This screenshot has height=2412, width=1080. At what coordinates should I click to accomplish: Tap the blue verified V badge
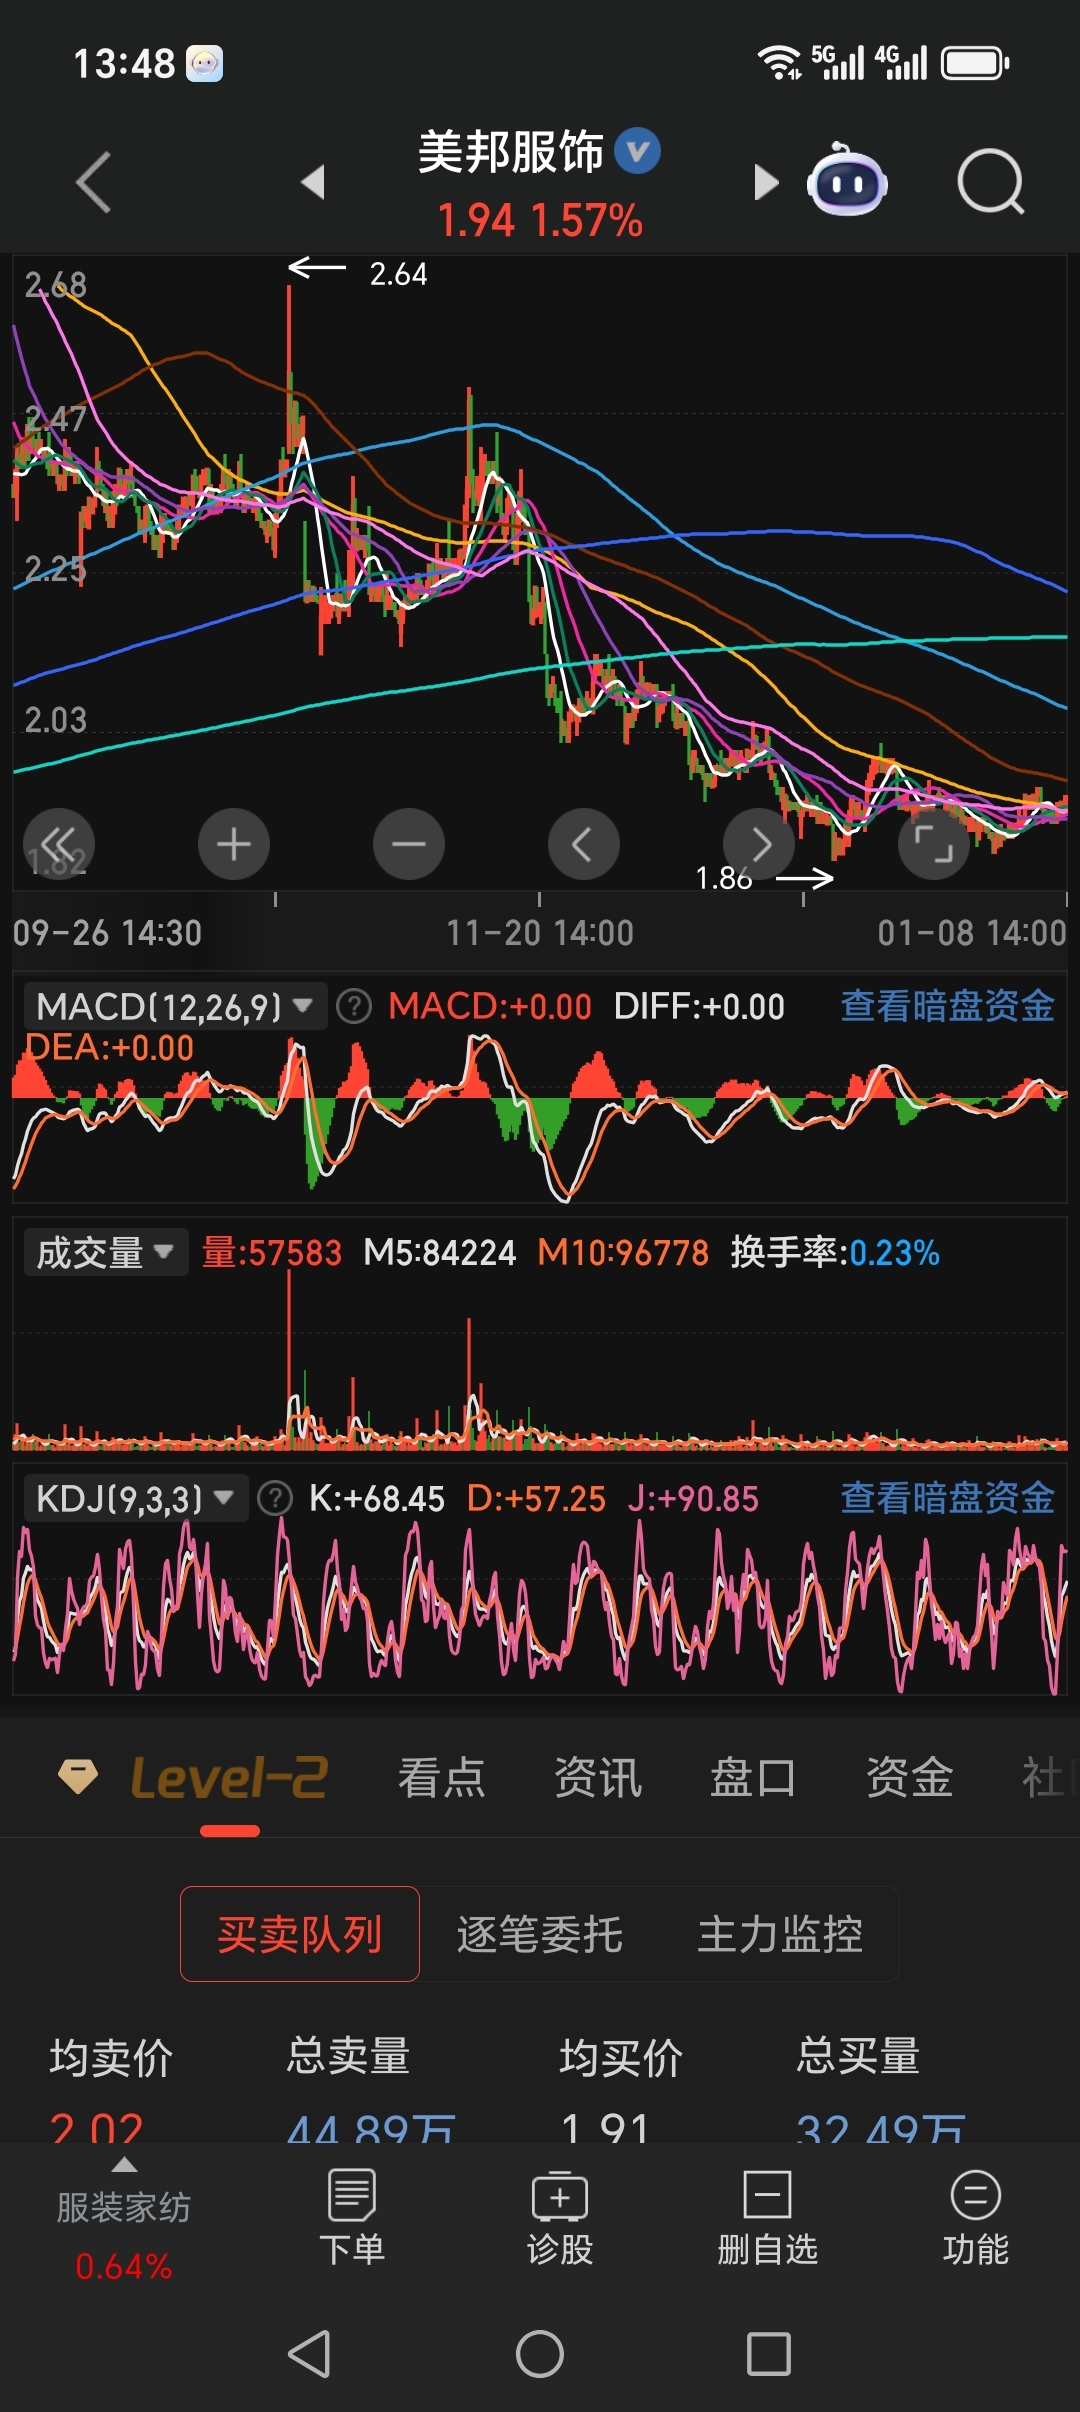[637, 151]
